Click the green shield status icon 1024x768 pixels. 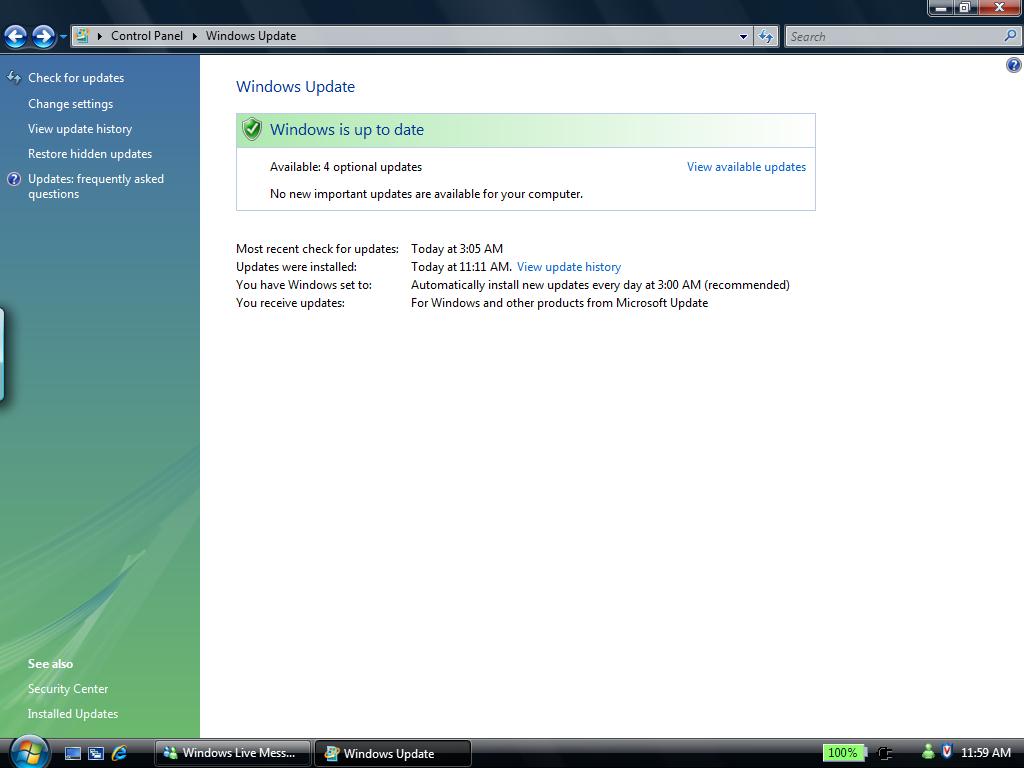(251, 129)
